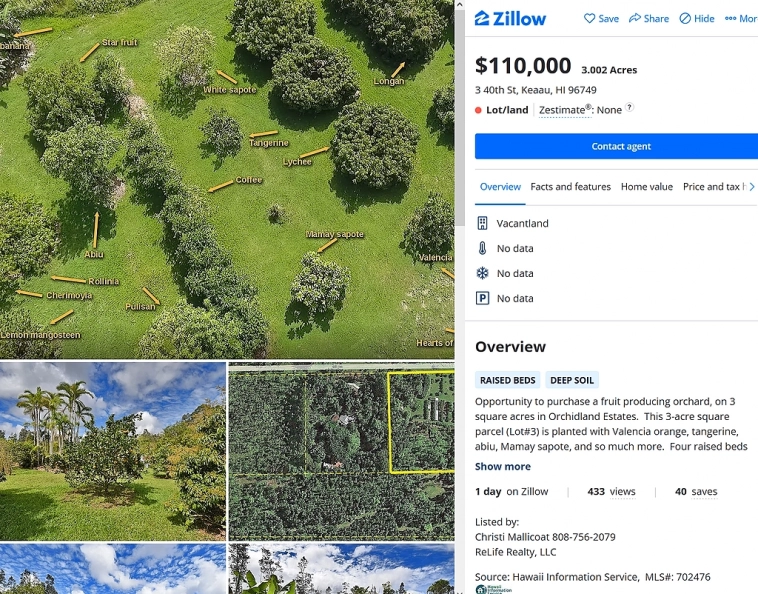Open the aerial parcel map photo
Screen dimensions: 758x594
pyautogui.click(x=341, y=450)
